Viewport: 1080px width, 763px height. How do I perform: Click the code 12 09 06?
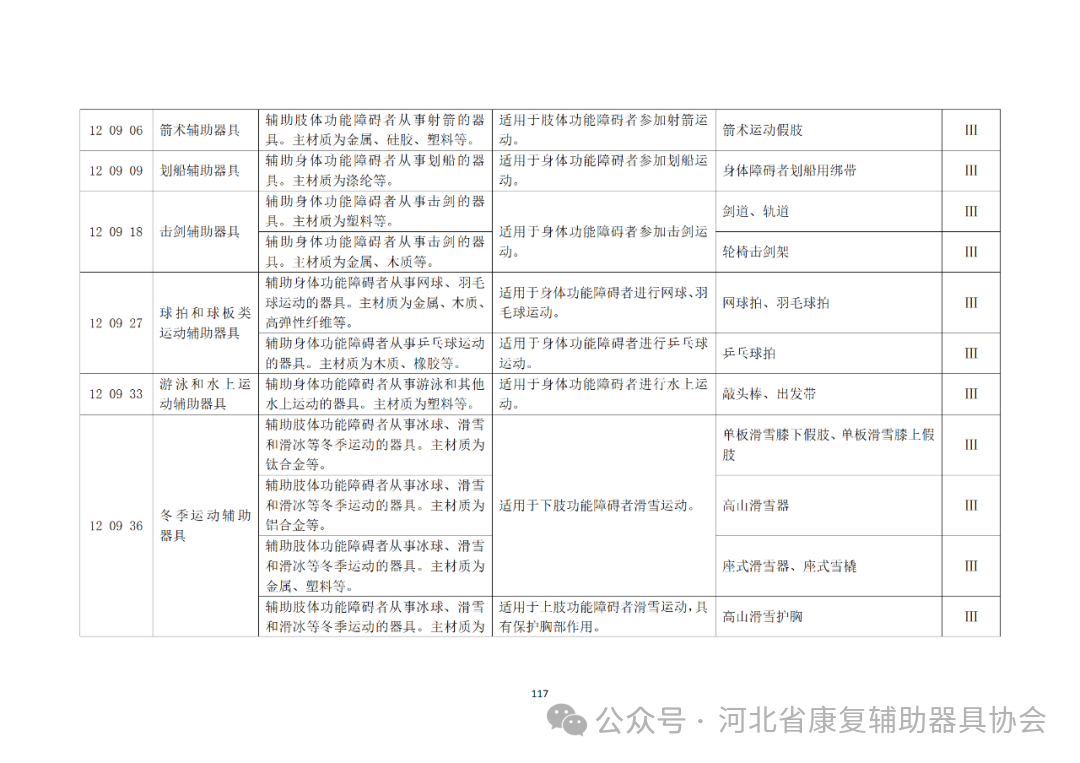click(x=115, y=130)
